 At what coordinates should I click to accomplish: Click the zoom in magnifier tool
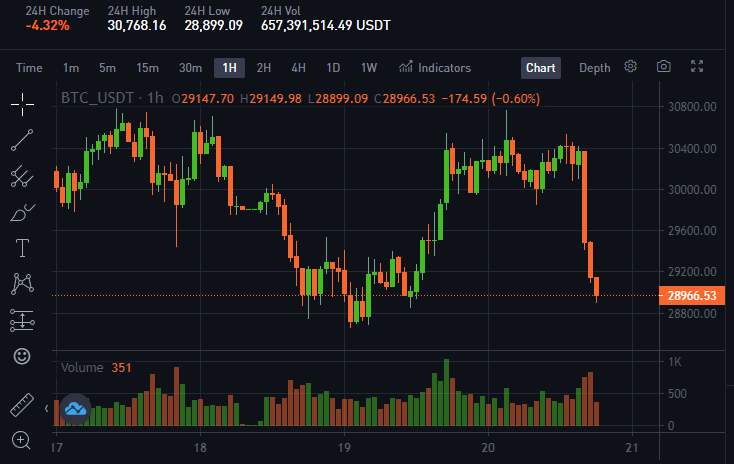tap(21, 440)
